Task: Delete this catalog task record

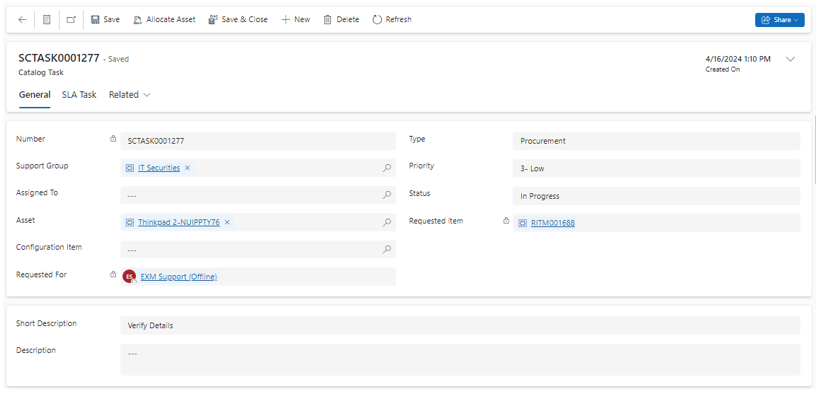Action: point(341,20)
